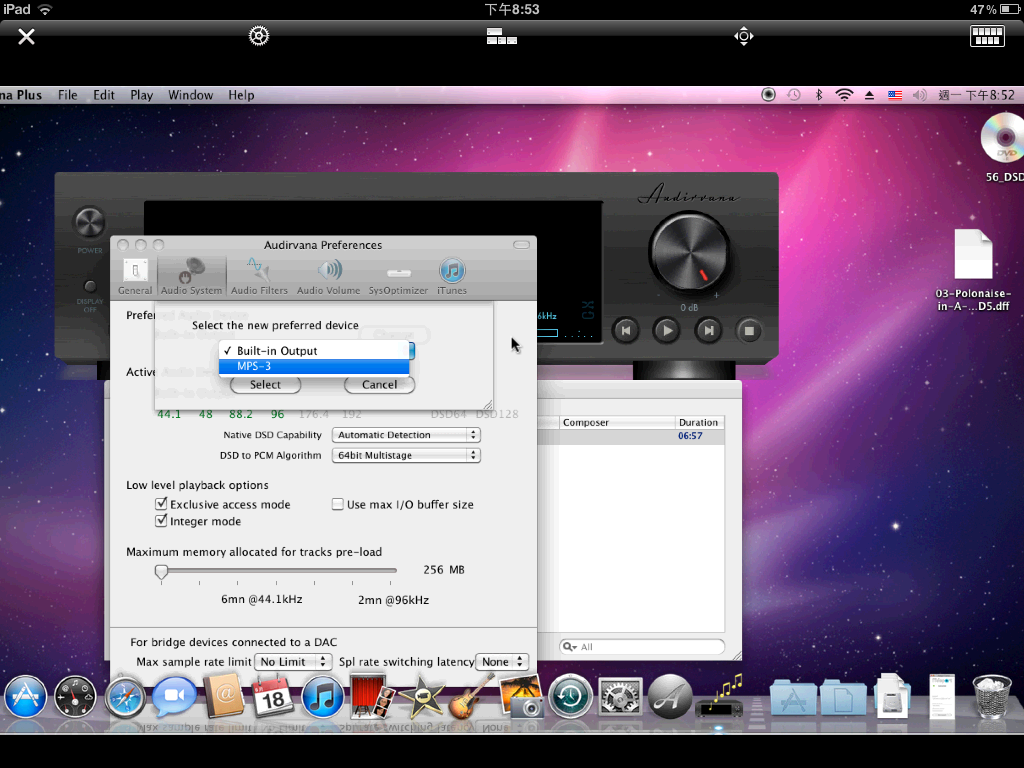Open Time Machine from the Dock
Screen dimensions: 1024x768
[x=570, y=696]
